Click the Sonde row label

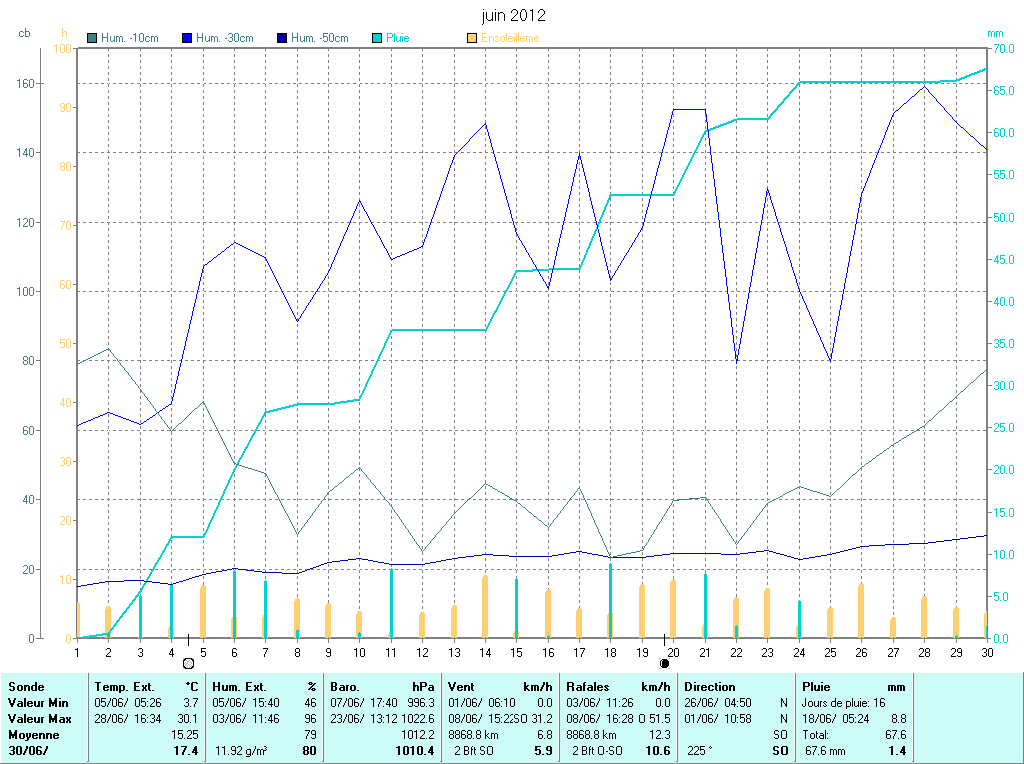[25, 687]
